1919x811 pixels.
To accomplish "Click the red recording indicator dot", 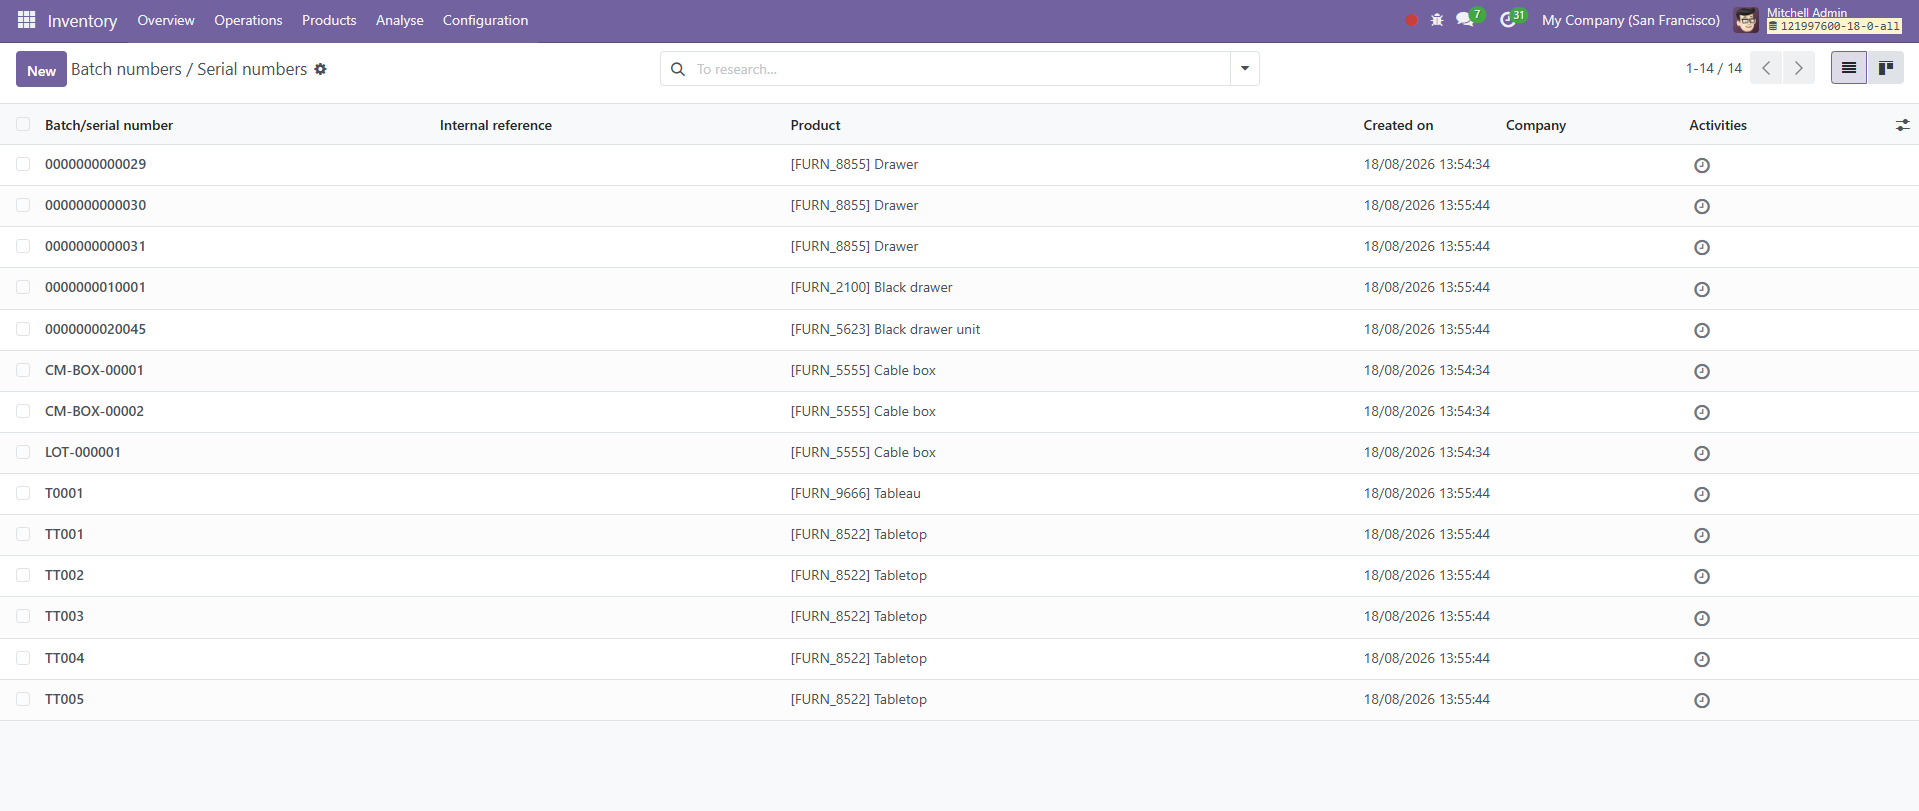I will tap(1411, 20).
